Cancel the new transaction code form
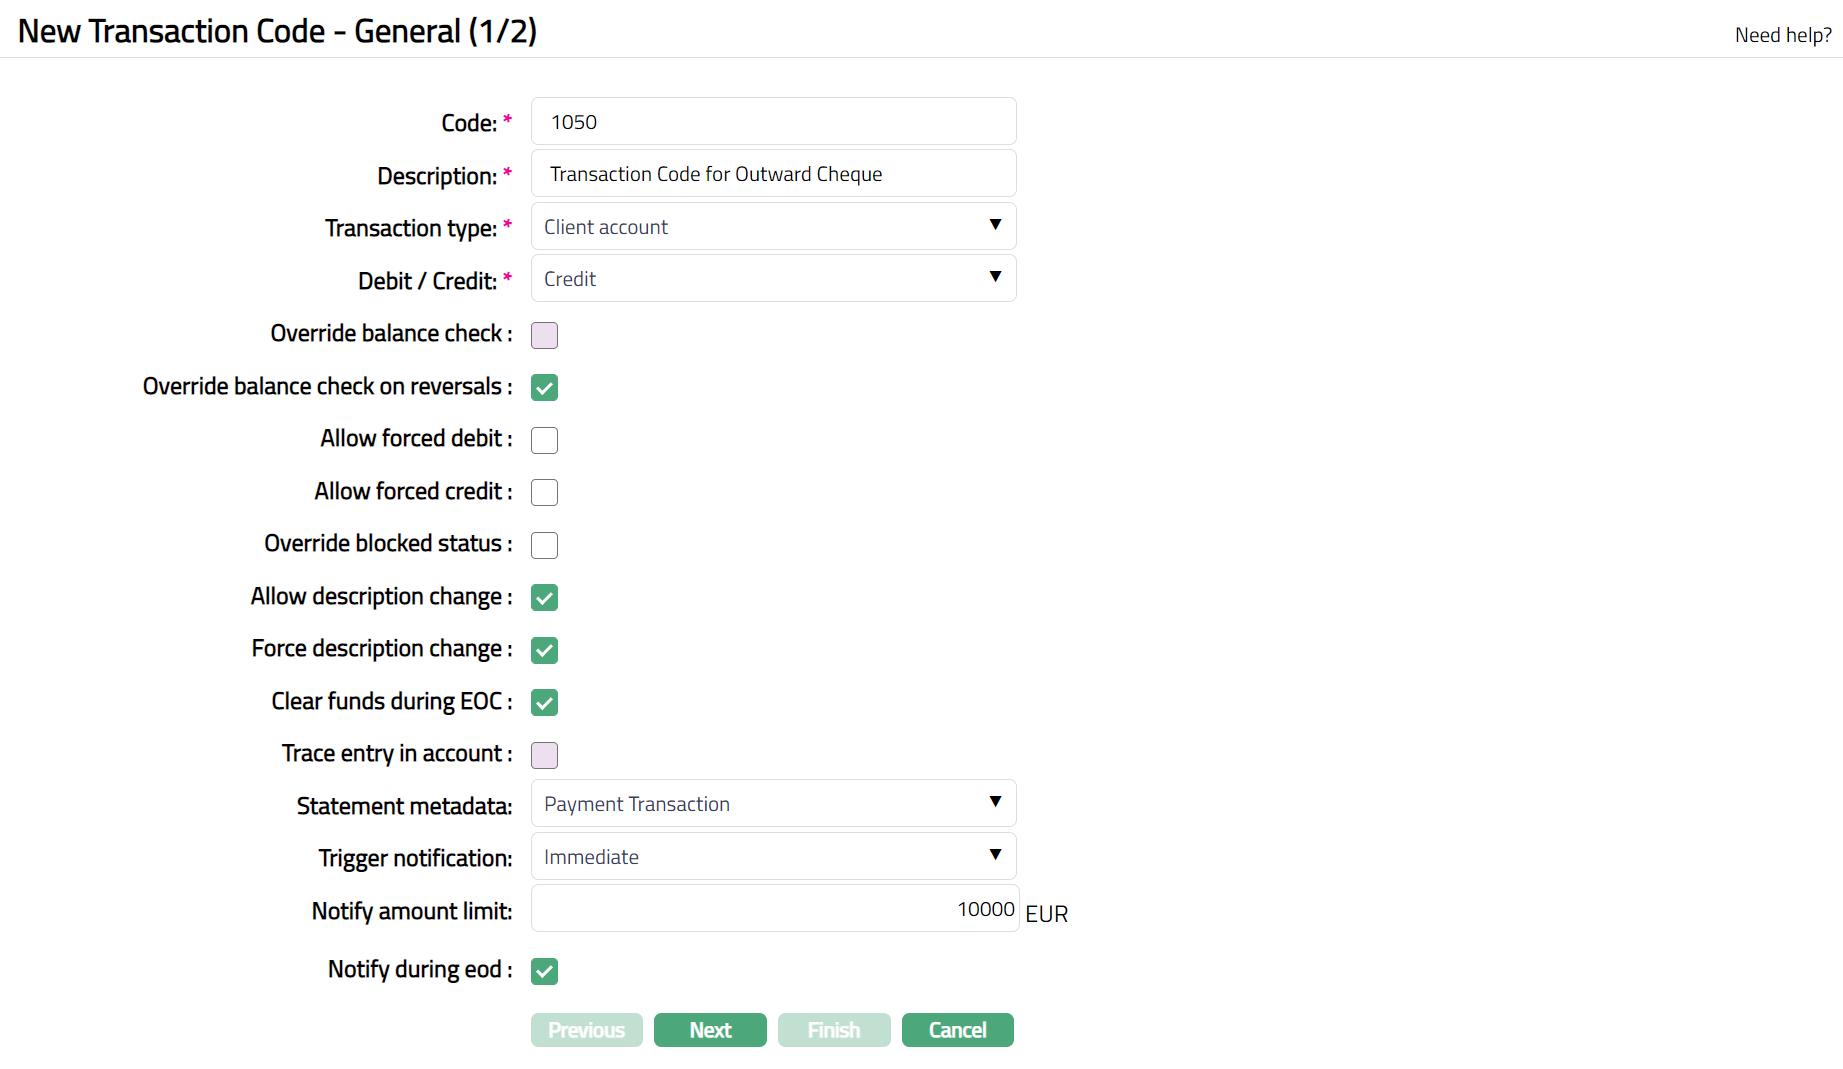 pyautogui.click(x=957, y=1030)
